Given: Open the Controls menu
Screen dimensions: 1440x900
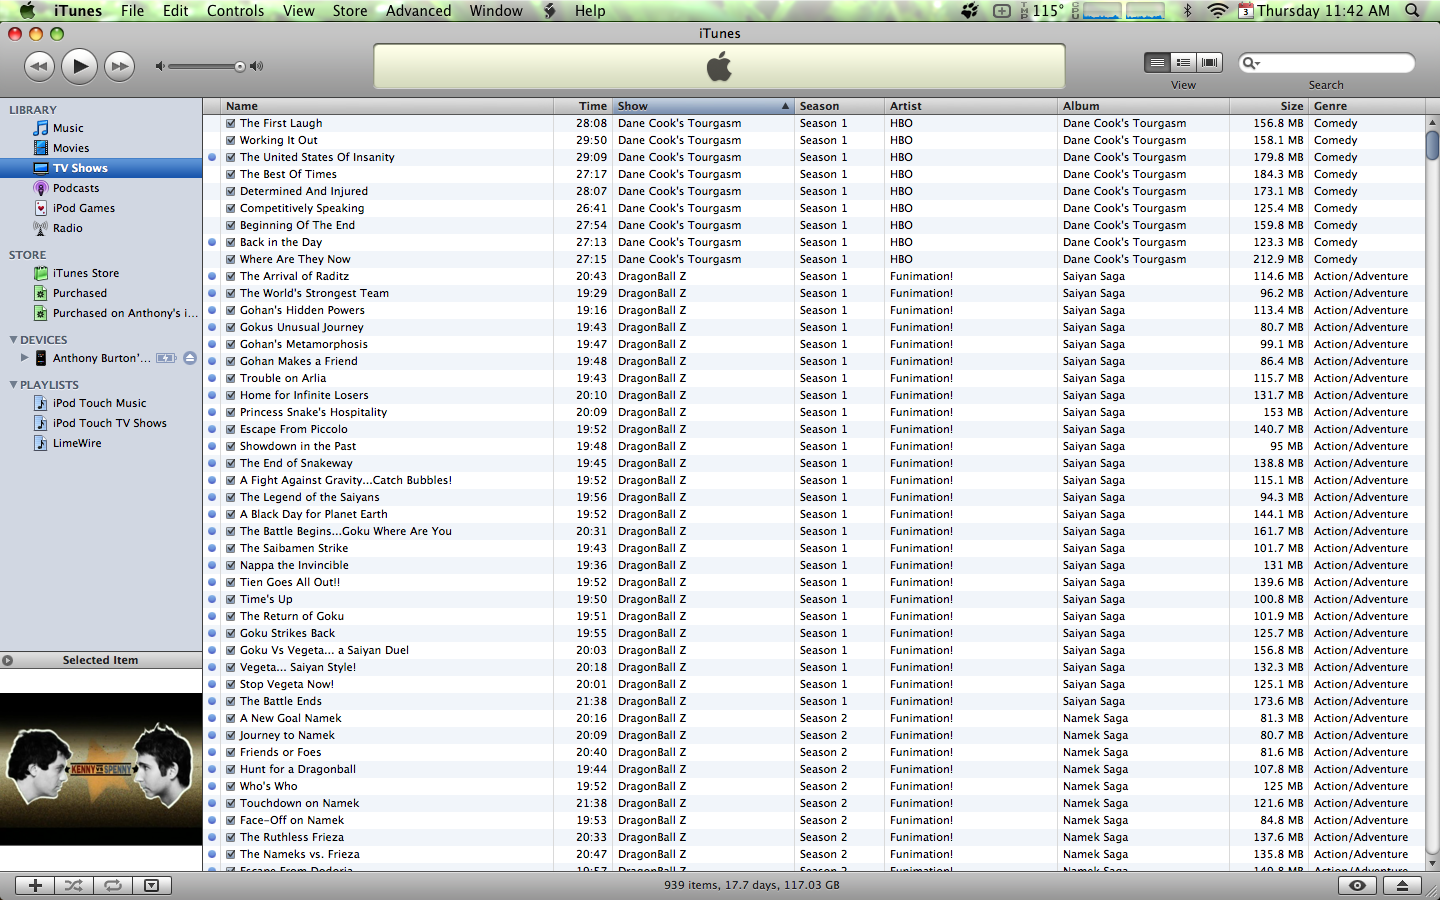Looking at the screenshot, I should [235, 11].
